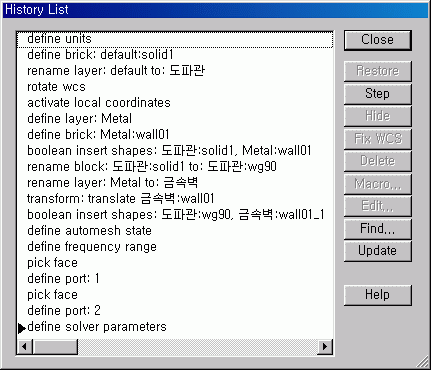This screenshot has width=431, height=370.
Task: Select the 'pick face' entry above port 2
Action: click(x=175, y=295)
